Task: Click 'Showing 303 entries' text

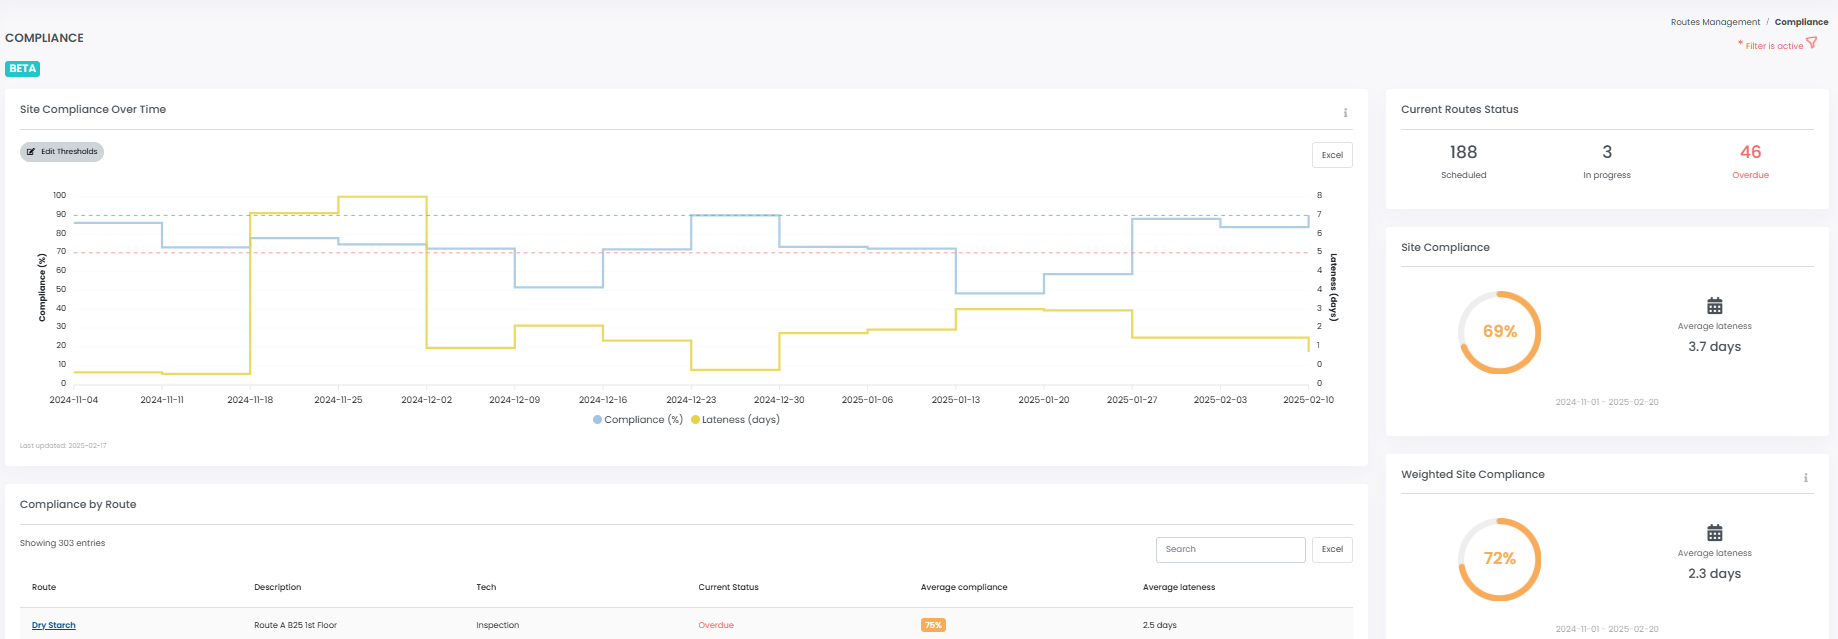Action: point(62,543)
